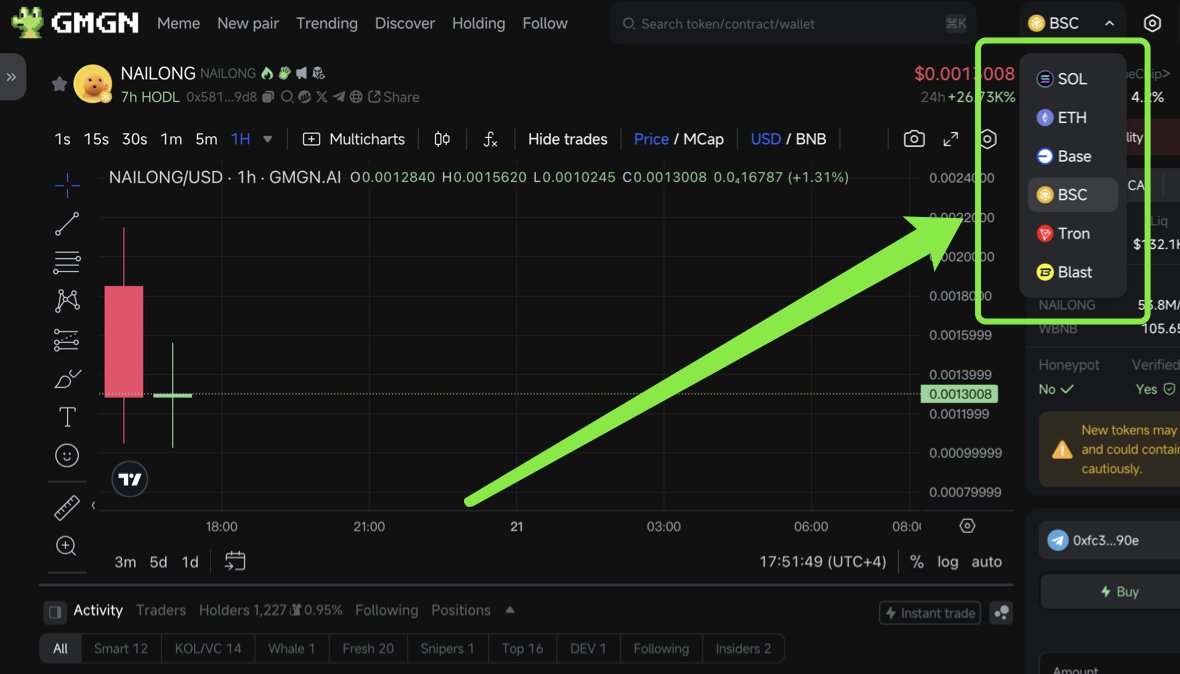This screenshot has width=1180, height=674.
Task: Set chart range to 5d
Action: point(158,562)
